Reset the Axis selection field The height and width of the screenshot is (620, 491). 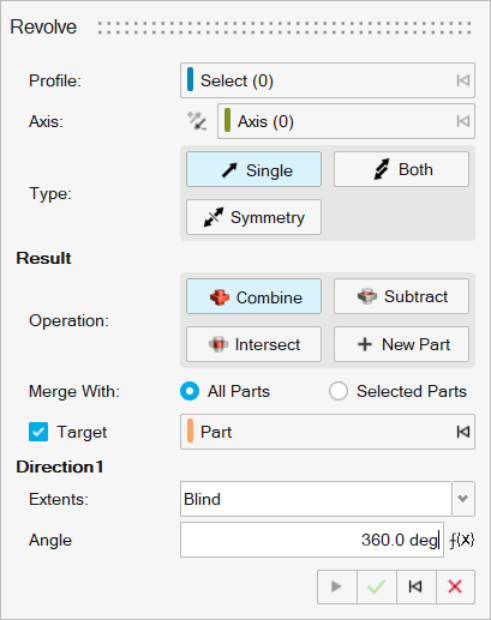coord(463,121)
